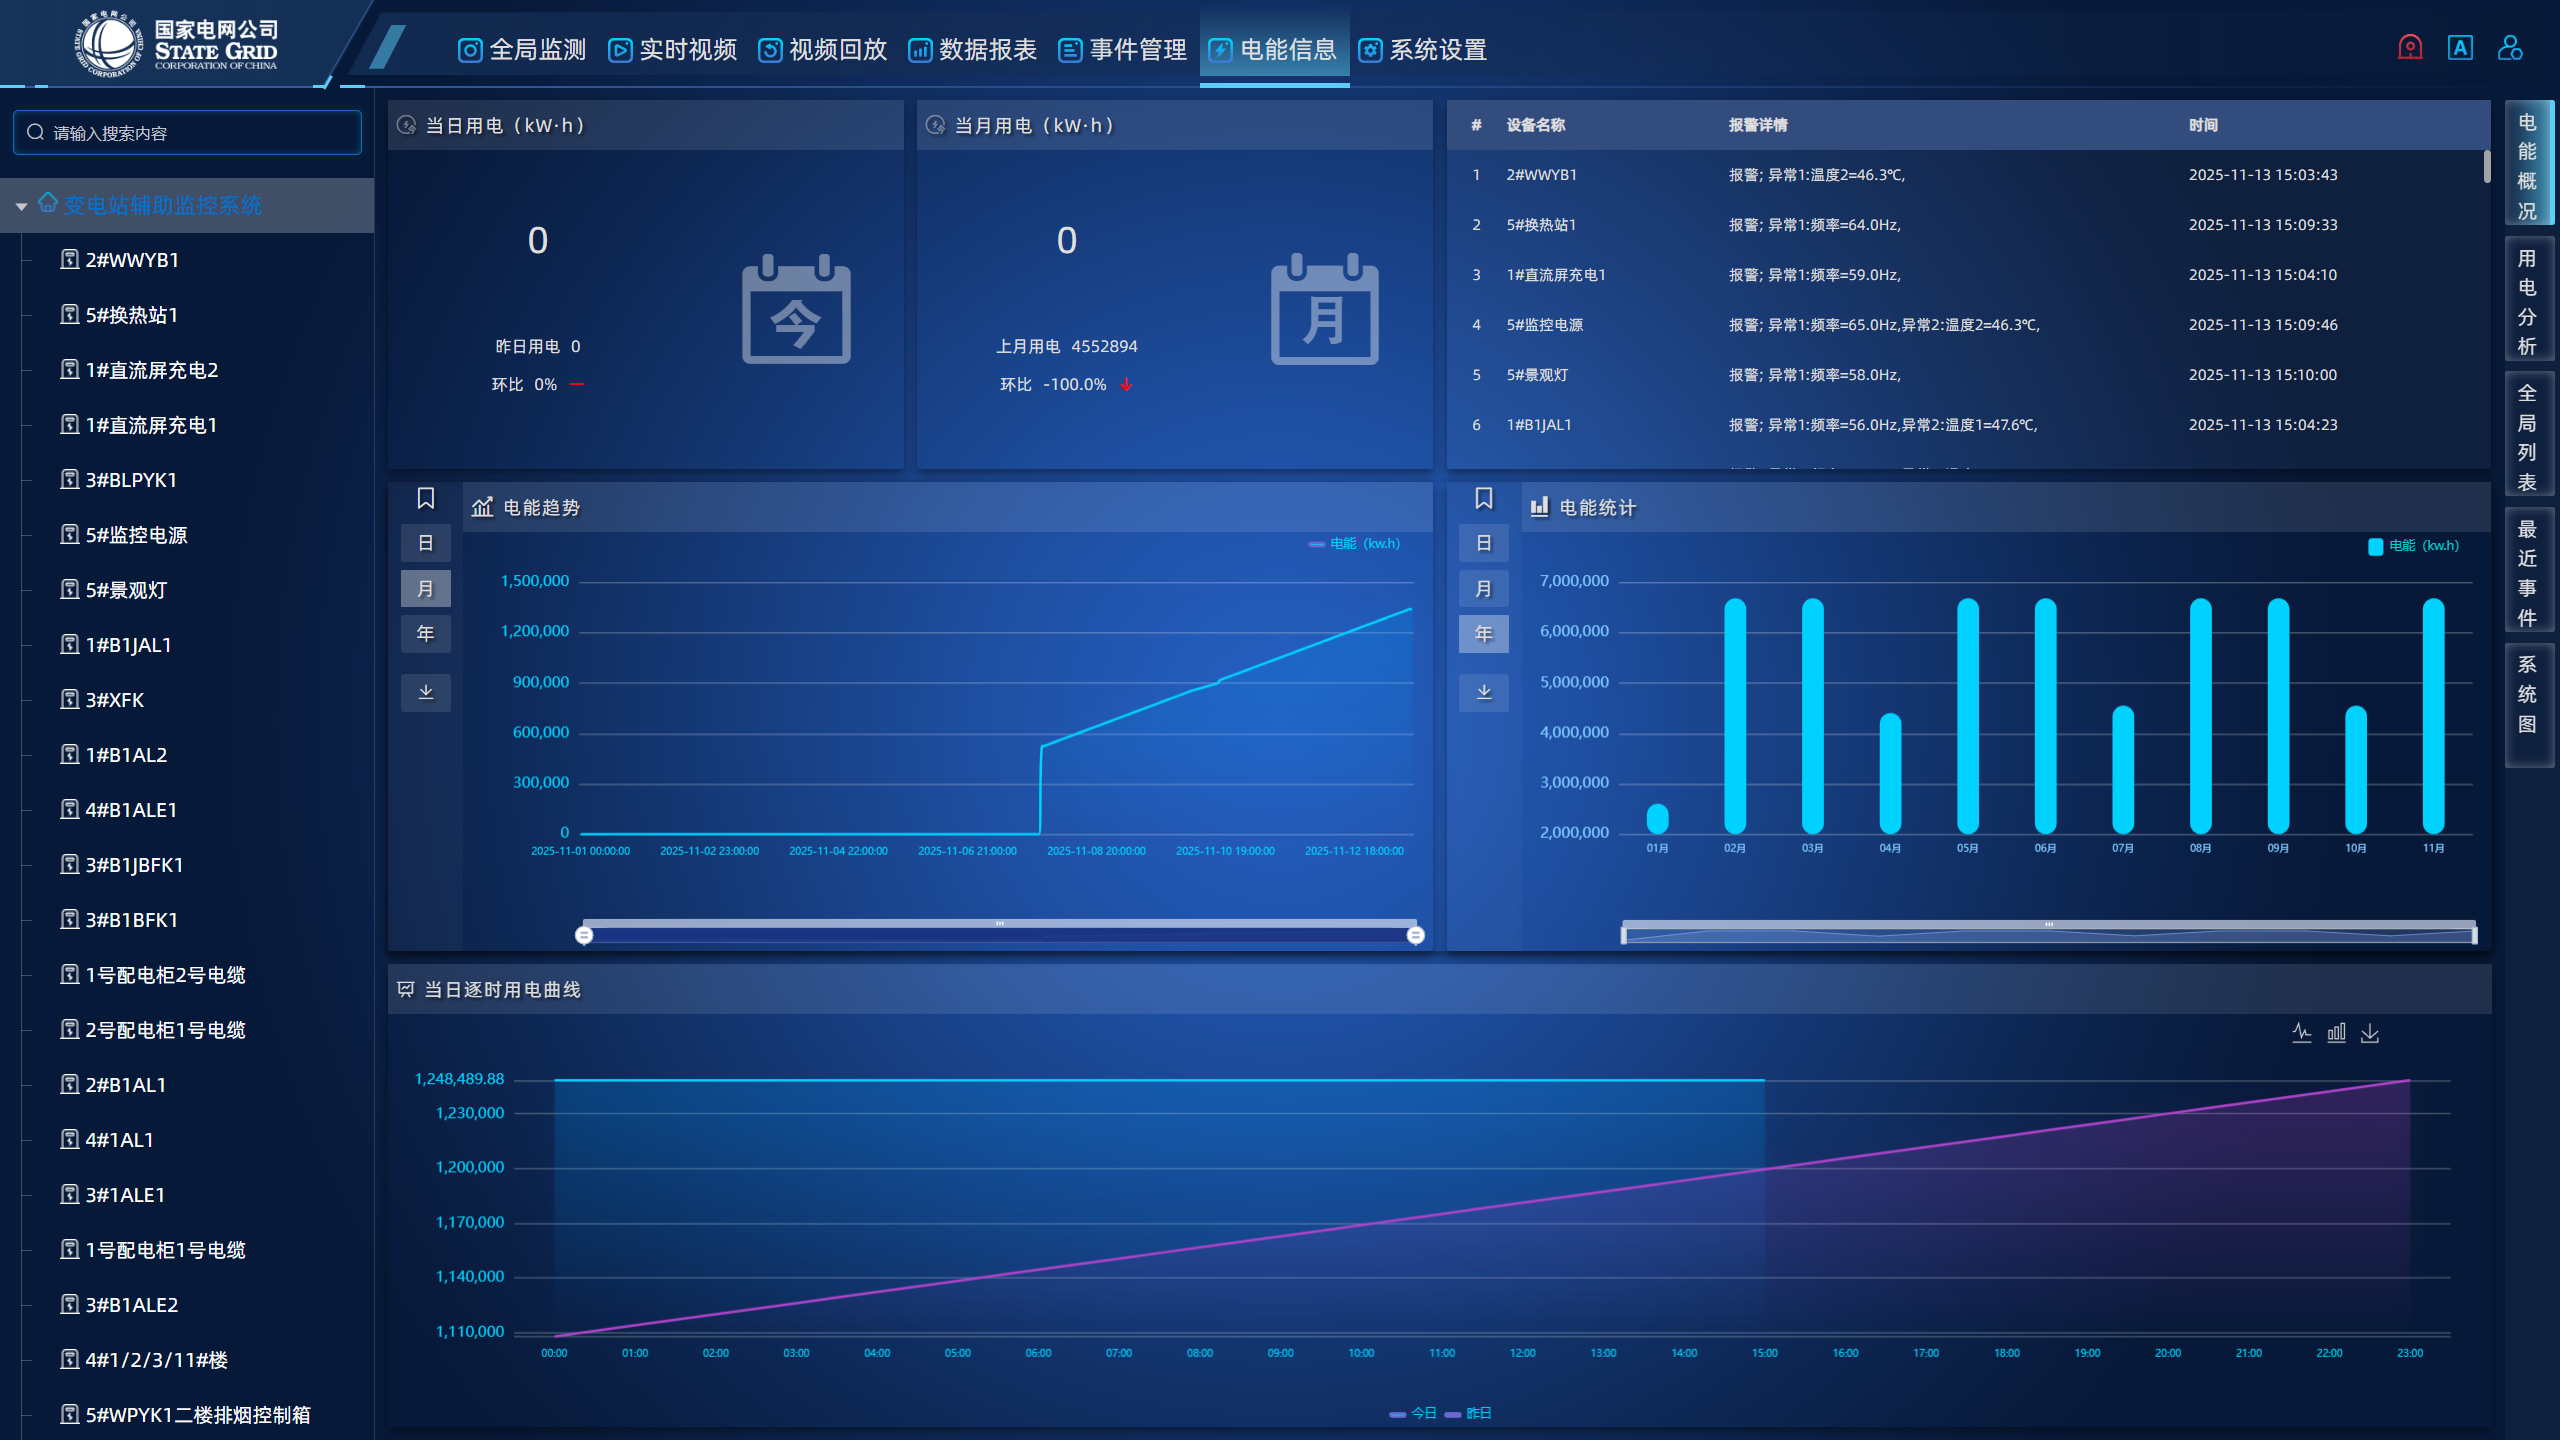Click the home icon beside 变电站辅助监控系统
2560x1440 pixels.
click(x=48, y=203)
